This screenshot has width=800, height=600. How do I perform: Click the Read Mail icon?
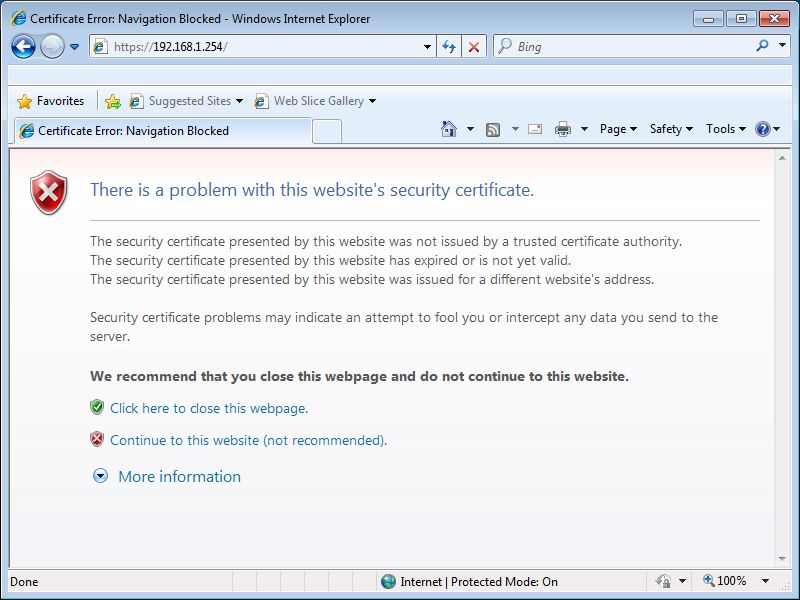(534, 128)
